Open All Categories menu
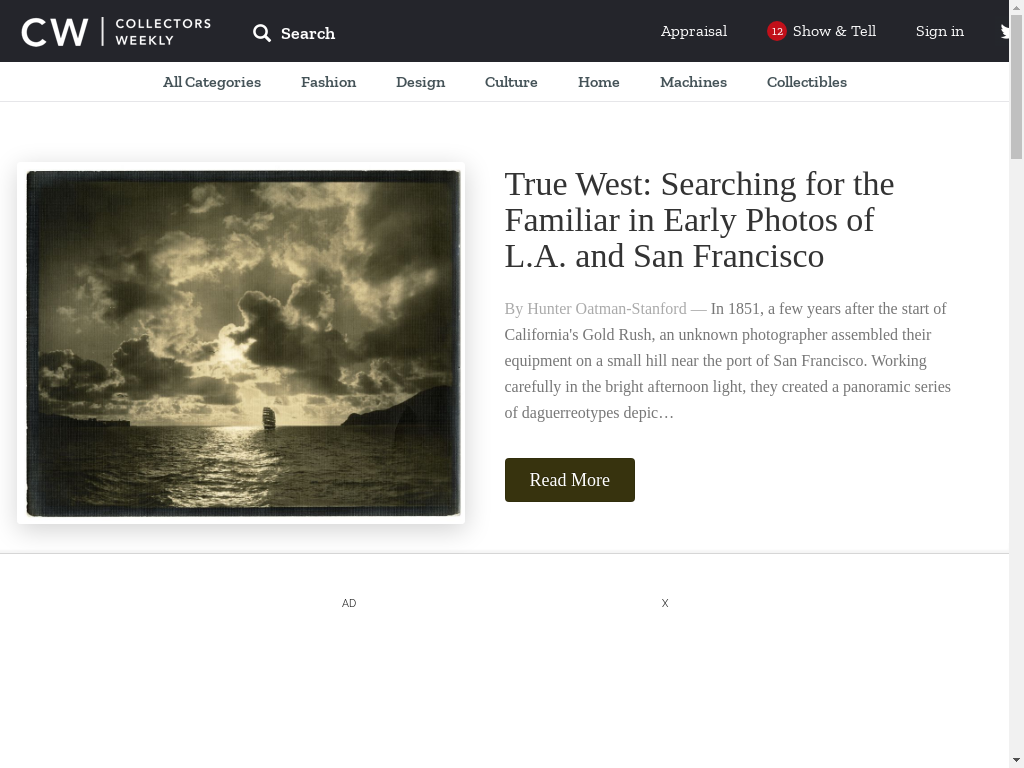This screenshot has height=768, width=1024. [212, 82]
